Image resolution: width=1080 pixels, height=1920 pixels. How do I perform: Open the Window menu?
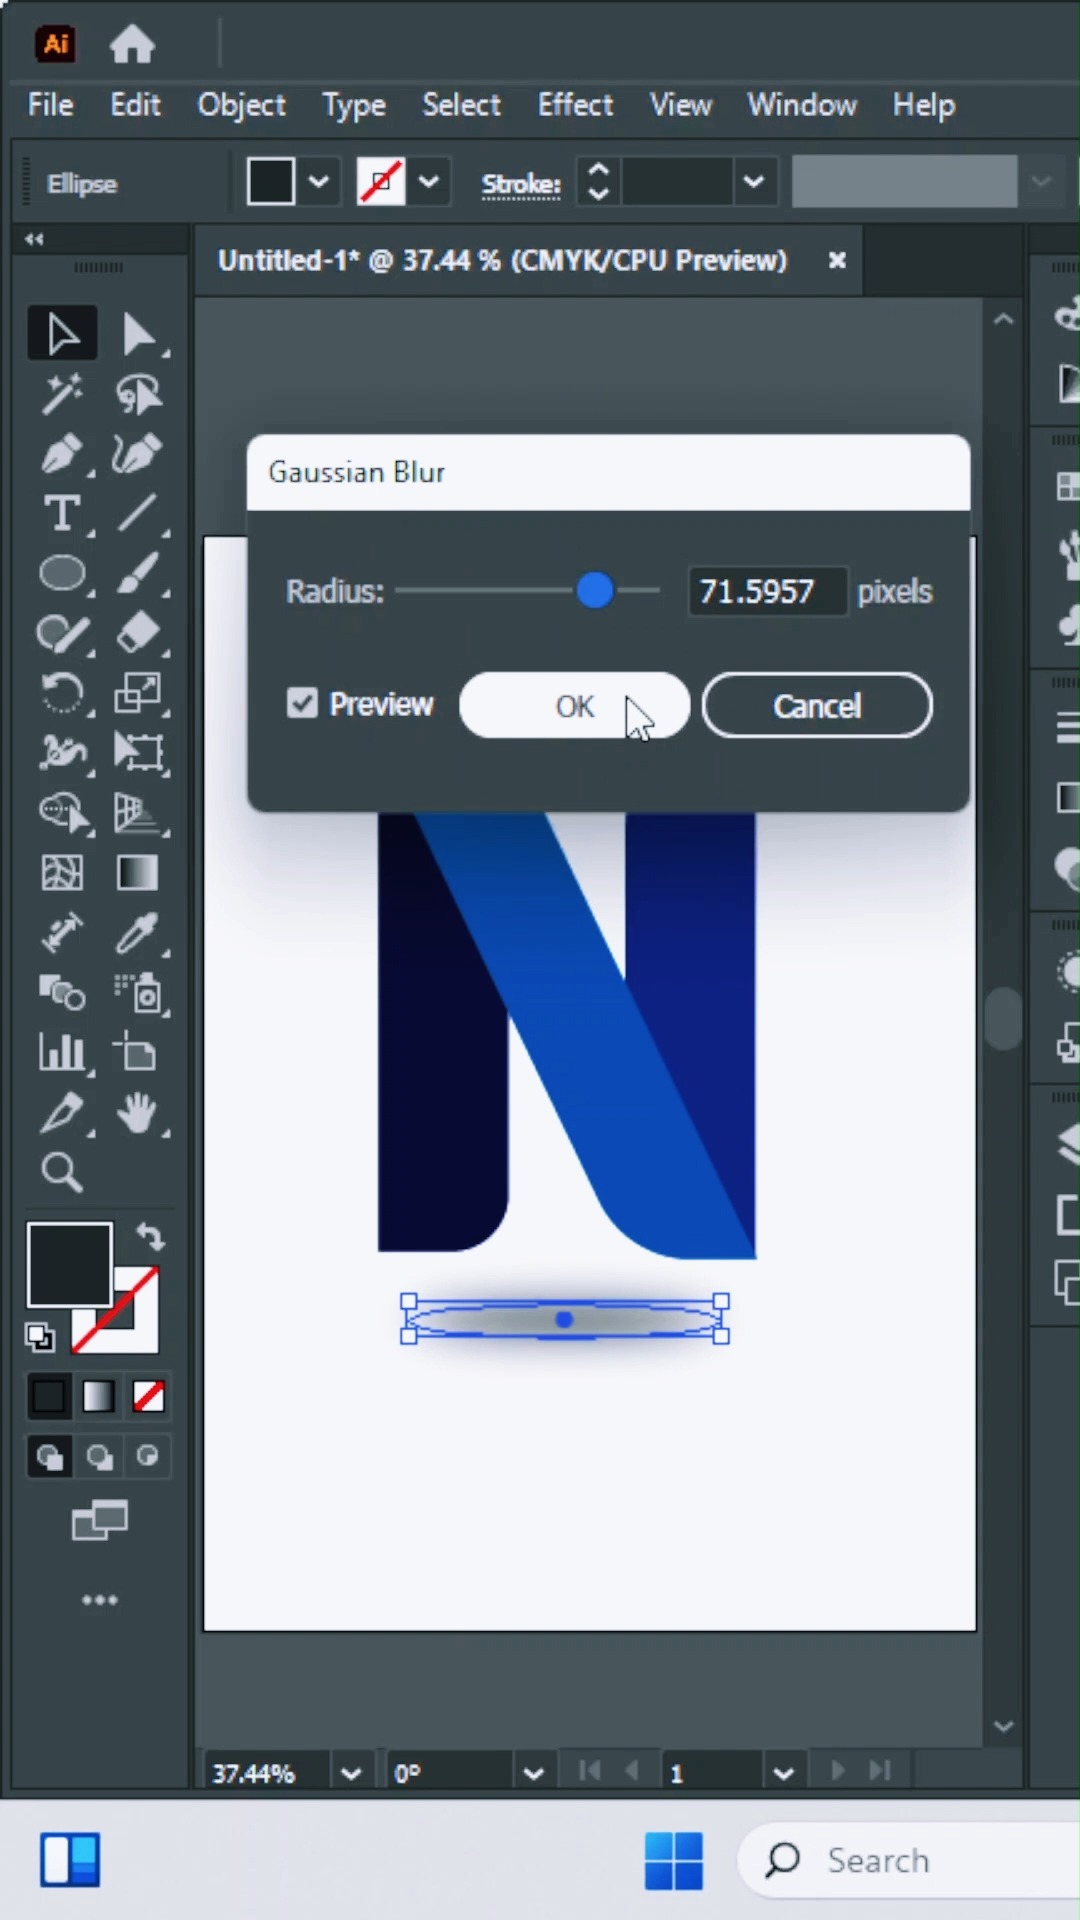[802, 105]
